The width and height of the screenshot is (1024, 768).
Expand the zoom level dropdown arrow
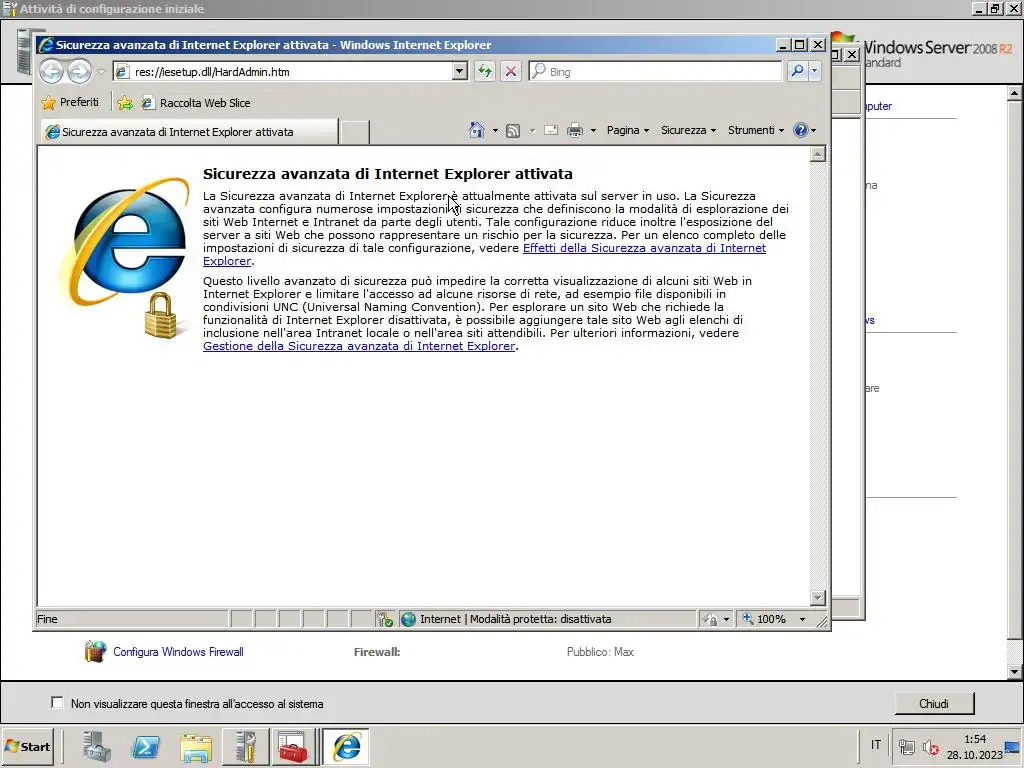tap(803, 619)
